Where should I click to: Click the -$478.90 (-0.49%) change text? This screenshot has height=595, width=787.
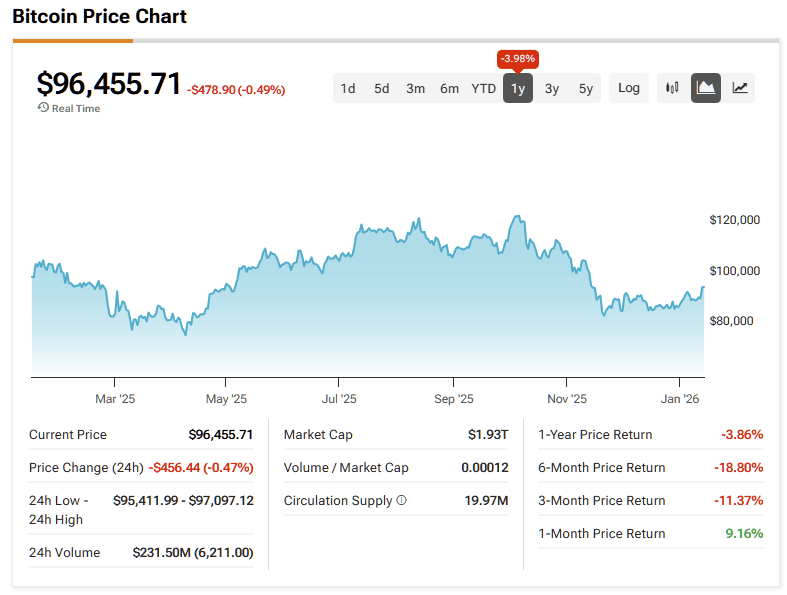[236, 90]
